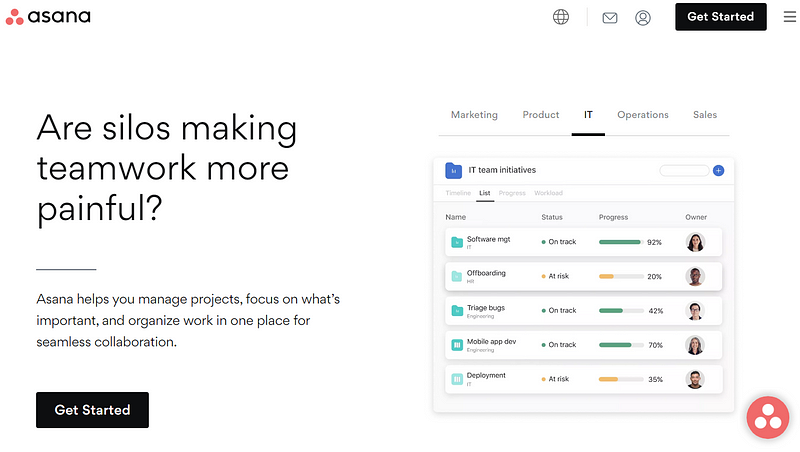Click the 'On track' status of Software mgt
800x452 pixels.
click(x=559, y=242)
